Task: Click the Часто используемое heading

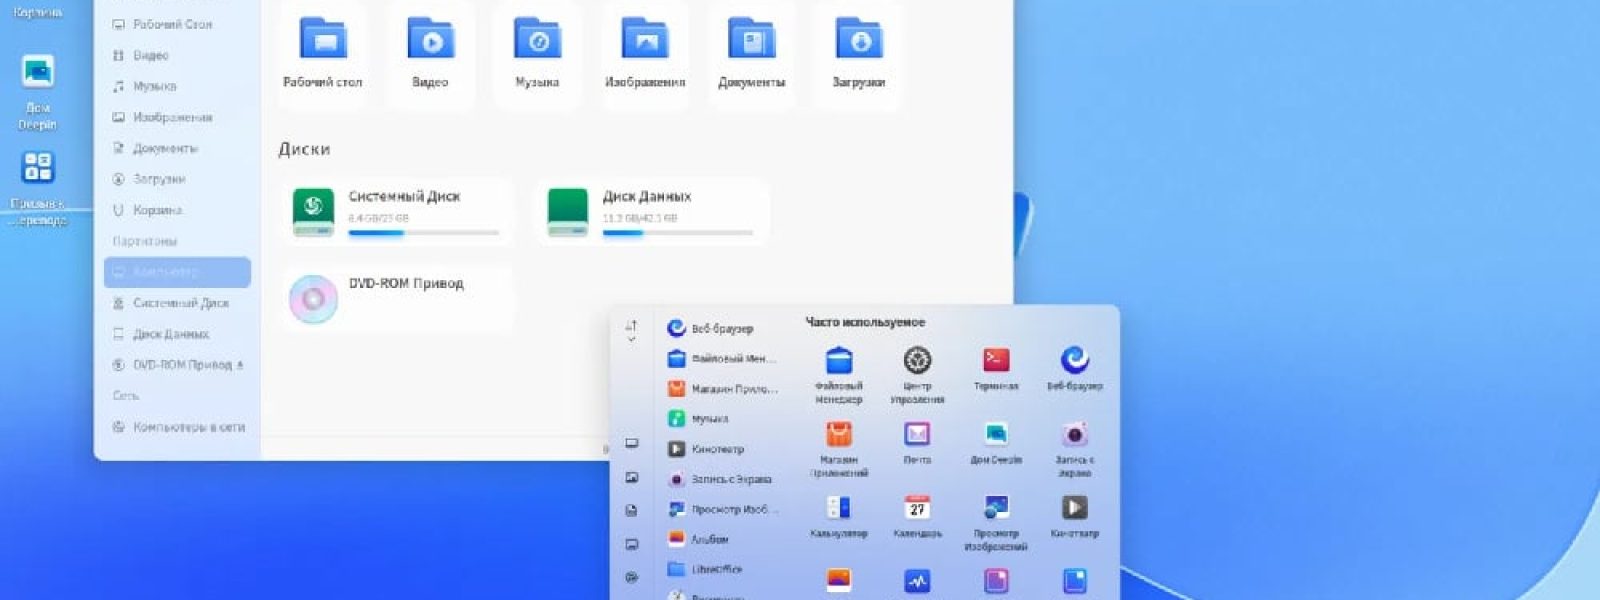Action: pos(865,322)
